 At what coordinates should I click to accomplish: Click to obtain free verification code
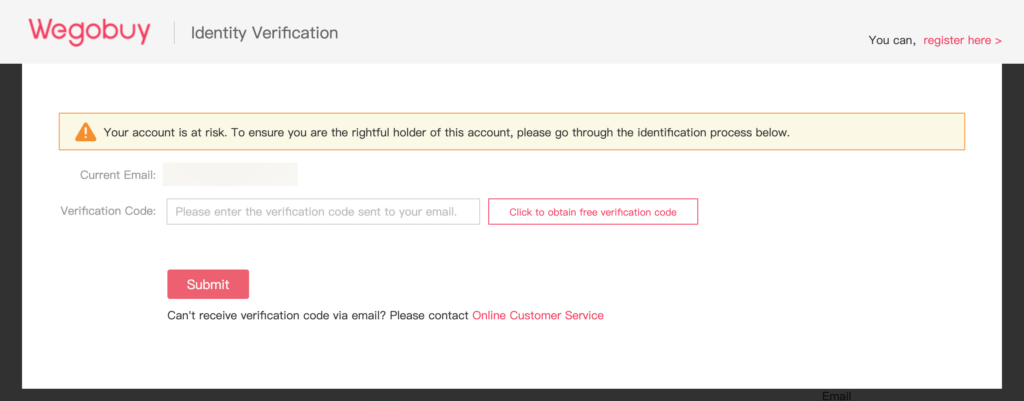pyautogui.click(x=593, y=212)
